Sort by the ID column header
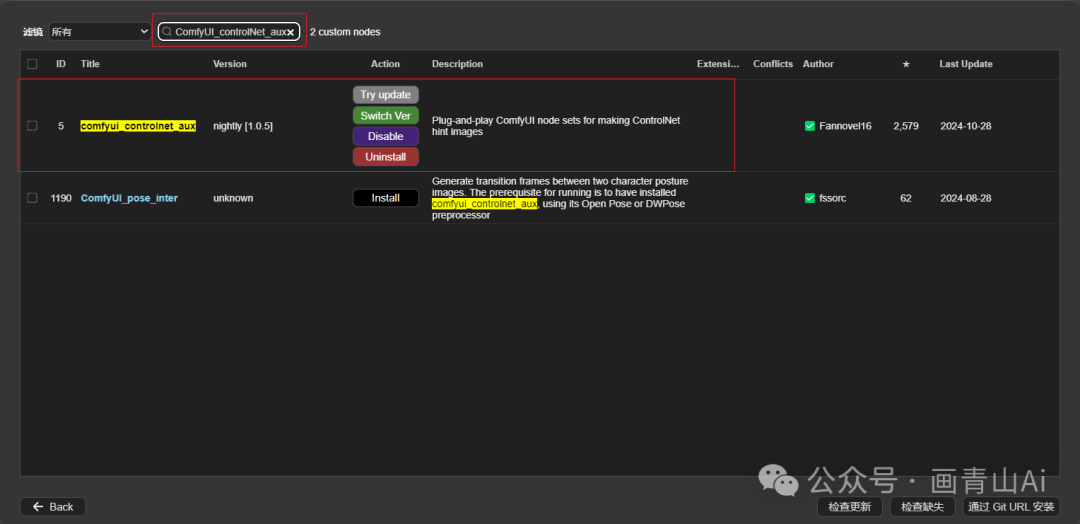This screenshot has height=524, width=1080. pos(61,64)
